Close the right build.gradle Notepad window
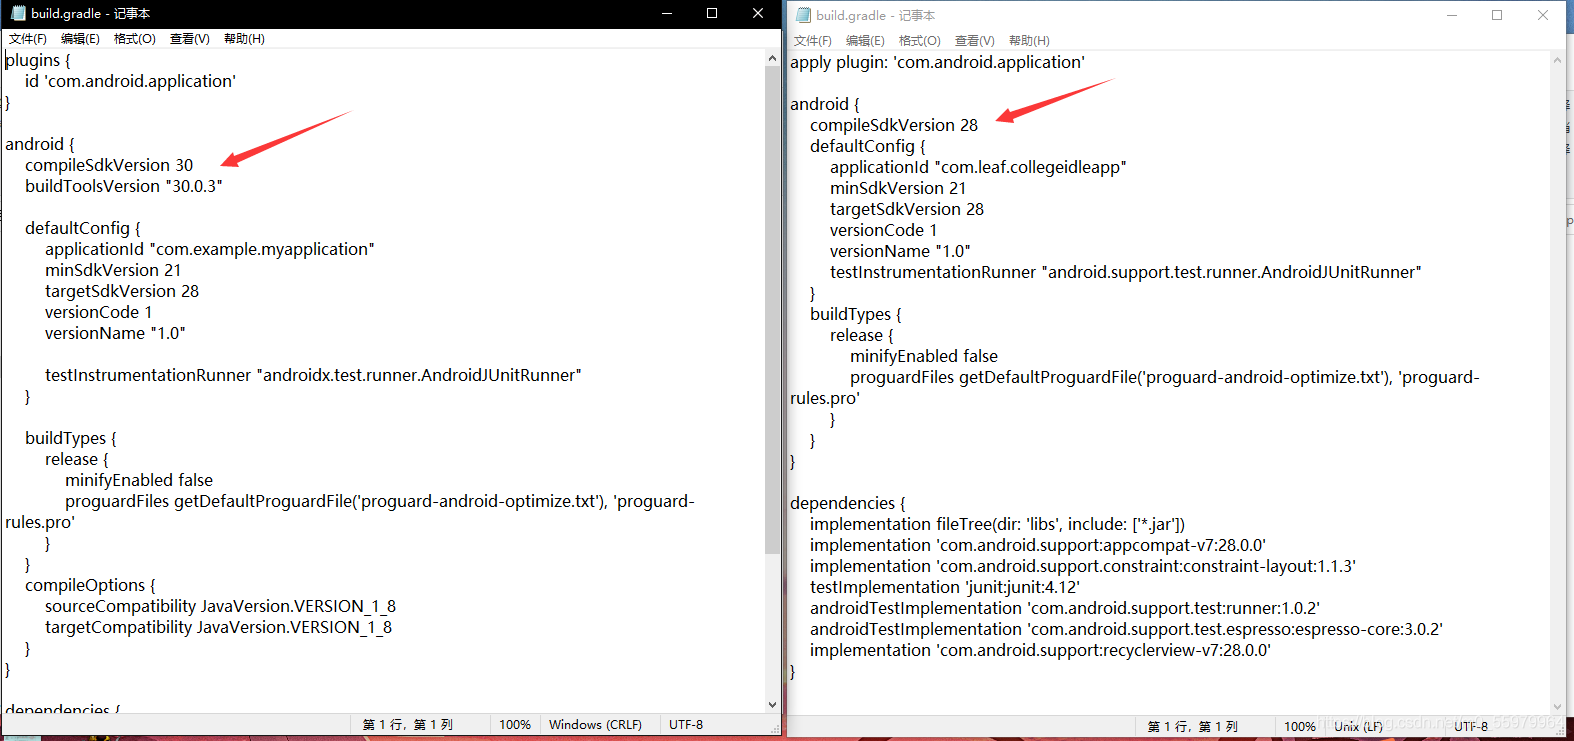 coord(1543,15)
